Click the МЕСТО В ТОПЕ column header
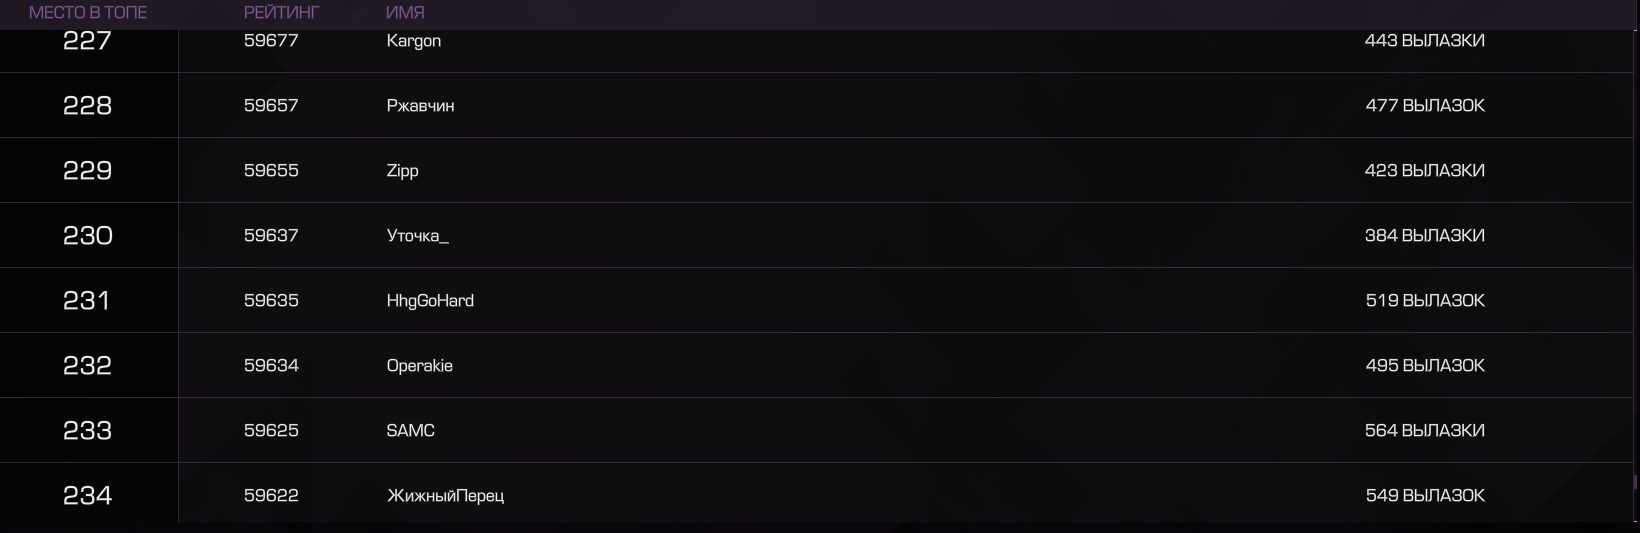Screen dimensions: 1640x533 pos(88,13)
